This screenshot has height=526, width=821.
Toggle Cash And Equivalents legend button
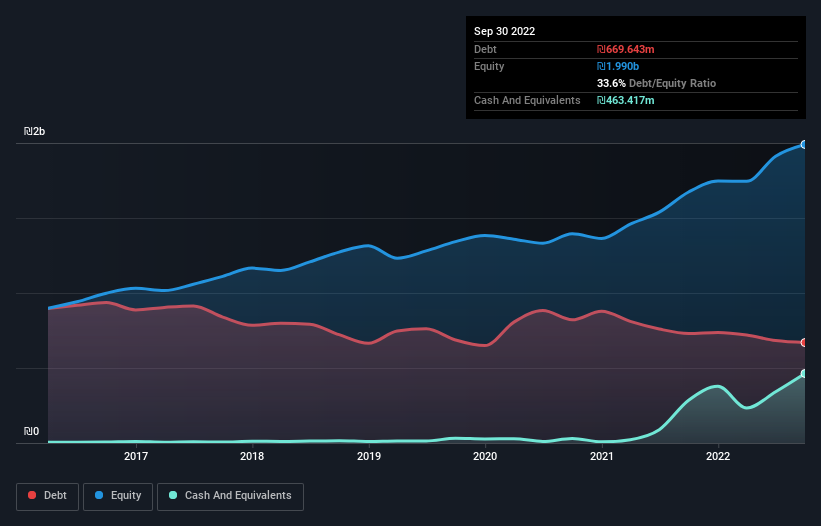click(230, 496)
